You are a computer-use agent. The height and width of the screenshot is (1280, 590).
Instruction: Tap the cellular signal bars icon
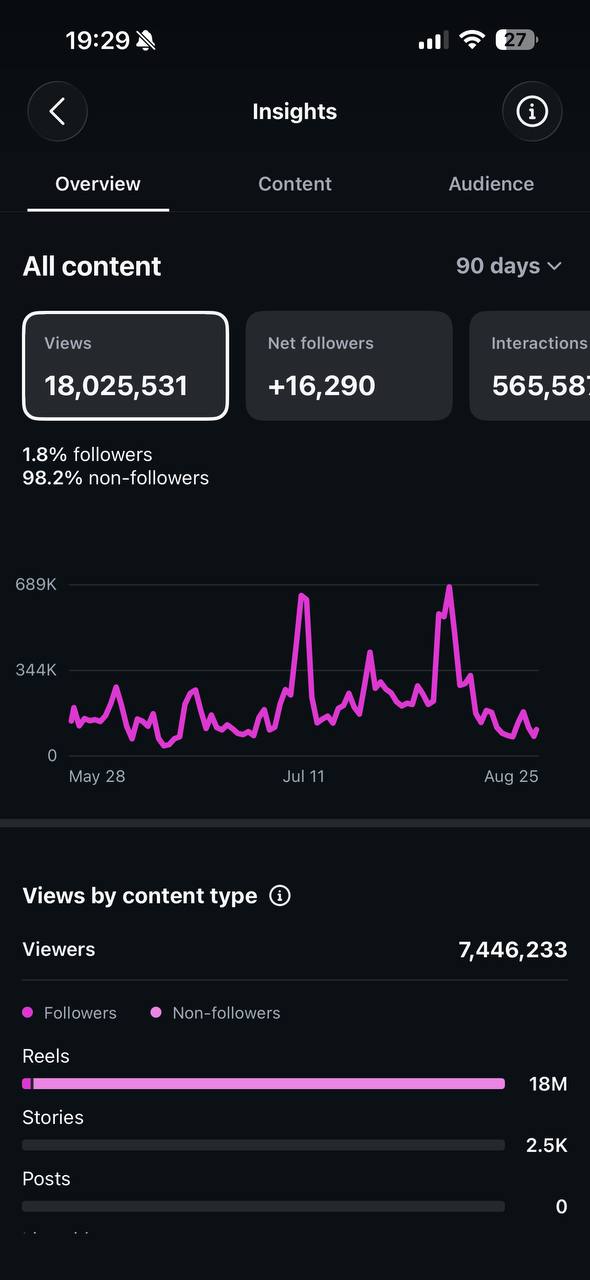coord(432,40)
